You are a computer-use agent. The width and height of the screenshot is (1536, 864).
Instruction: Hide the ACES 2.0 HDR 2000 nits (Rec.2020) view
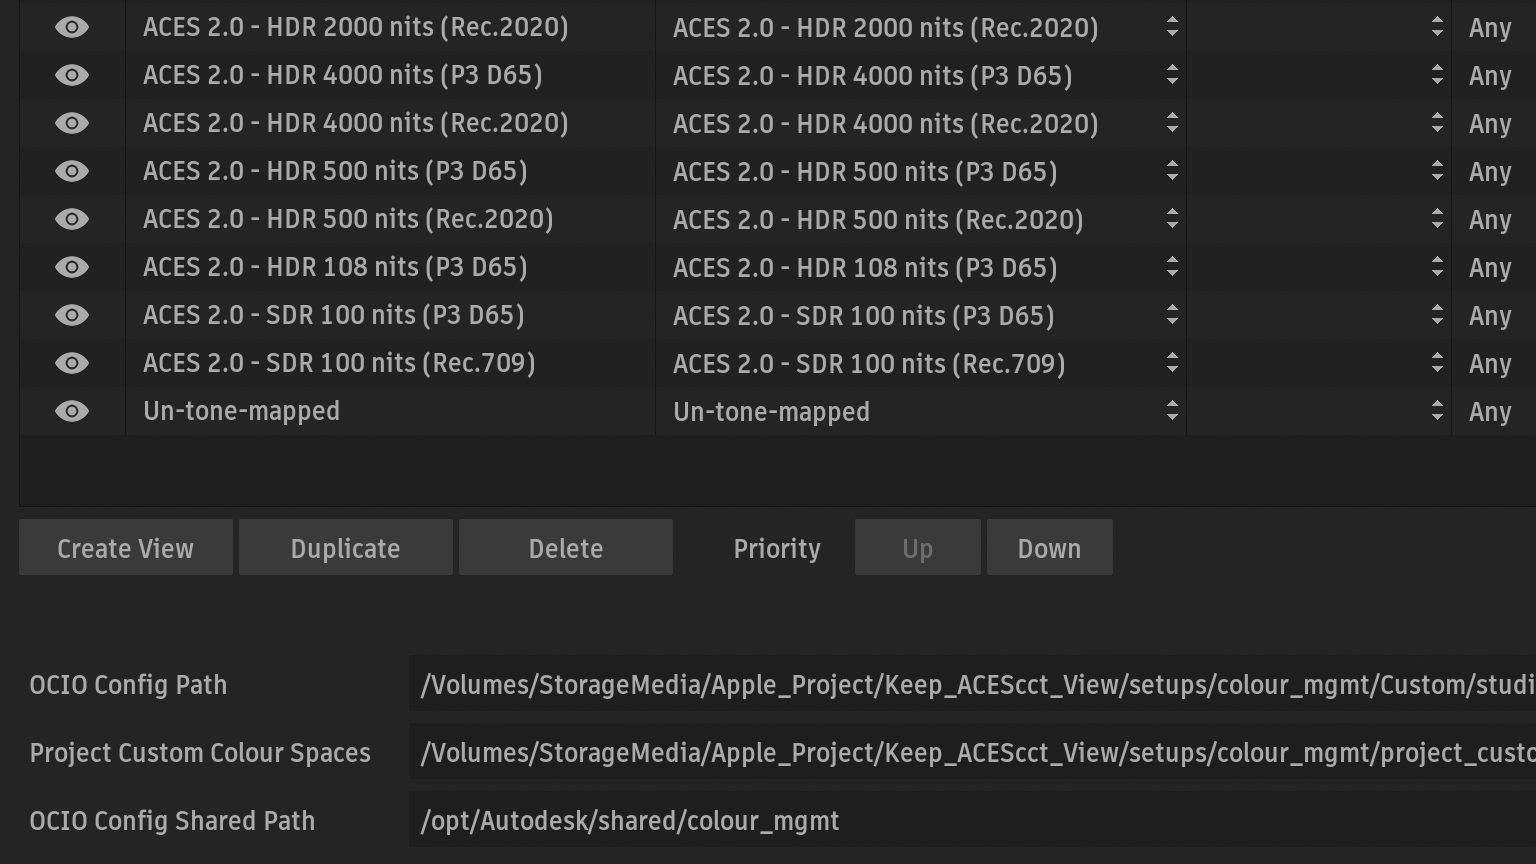coord(72,27)
